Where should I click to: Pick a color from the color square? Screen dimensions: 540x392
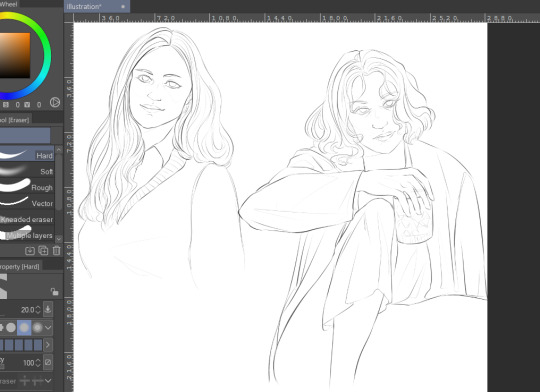click(15, 55)
